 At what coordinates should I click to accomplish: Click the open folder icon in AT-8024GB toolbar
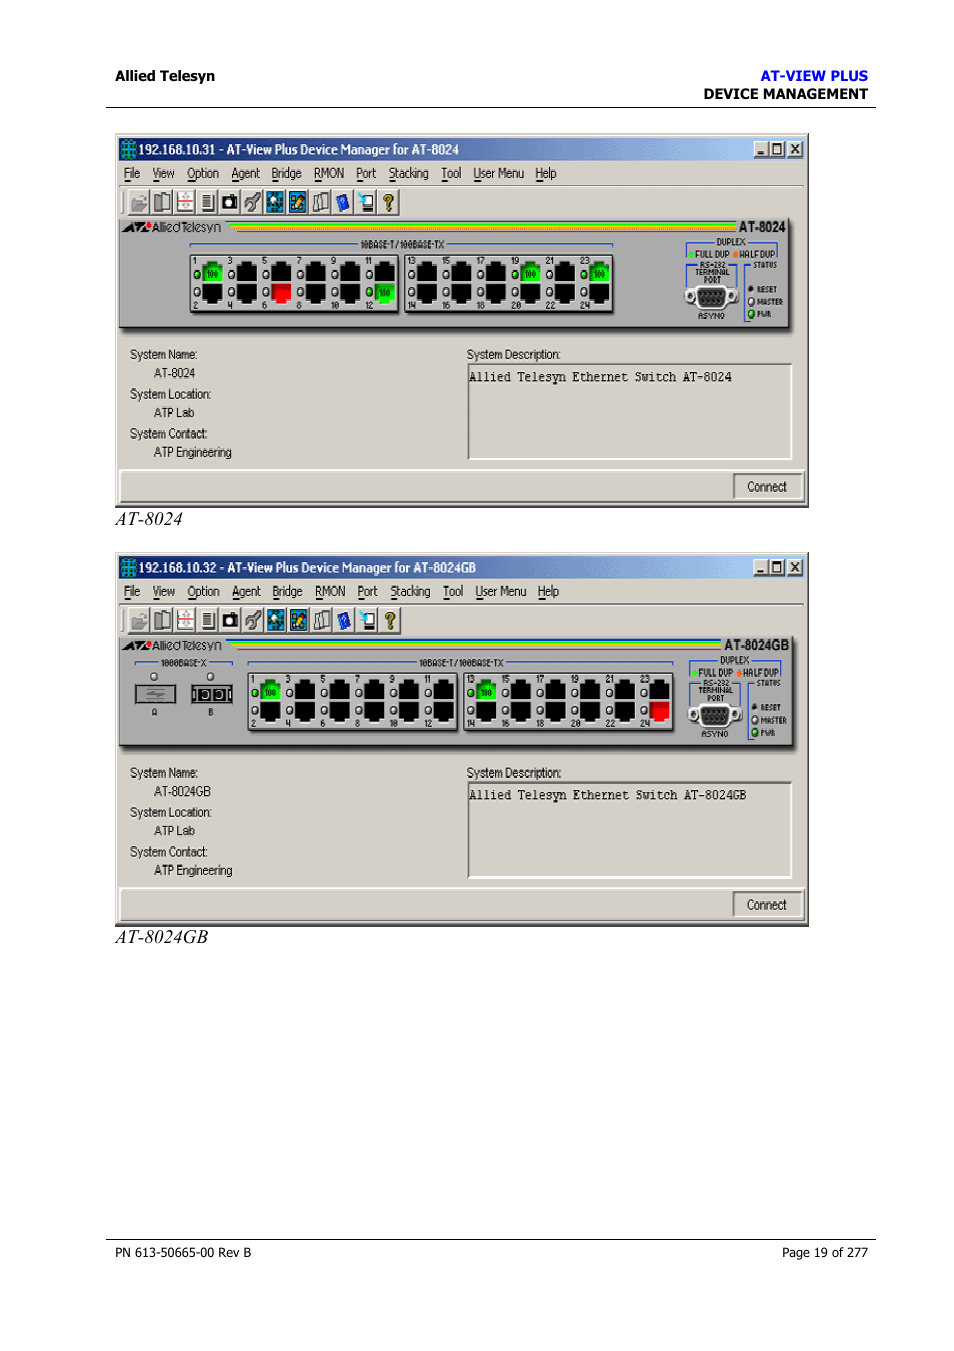(x=140, y=620)
